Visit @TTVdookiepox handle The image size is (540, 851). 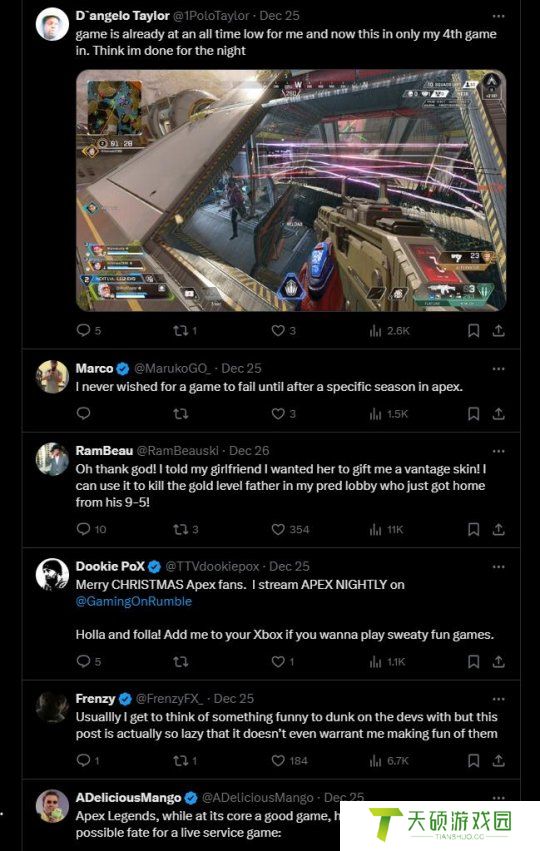click(x=212, y=567)
